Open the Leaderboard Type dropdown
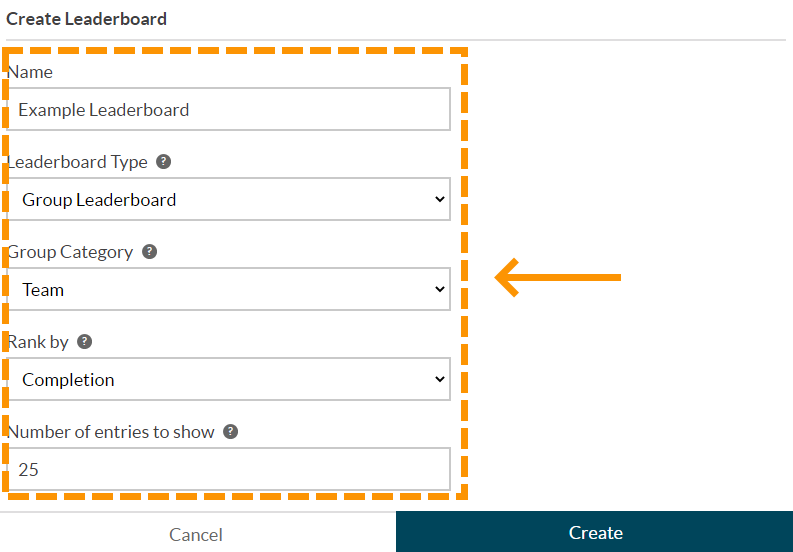Image resolution: width=793 pixels, height=552 pixels. coord(228,200)
